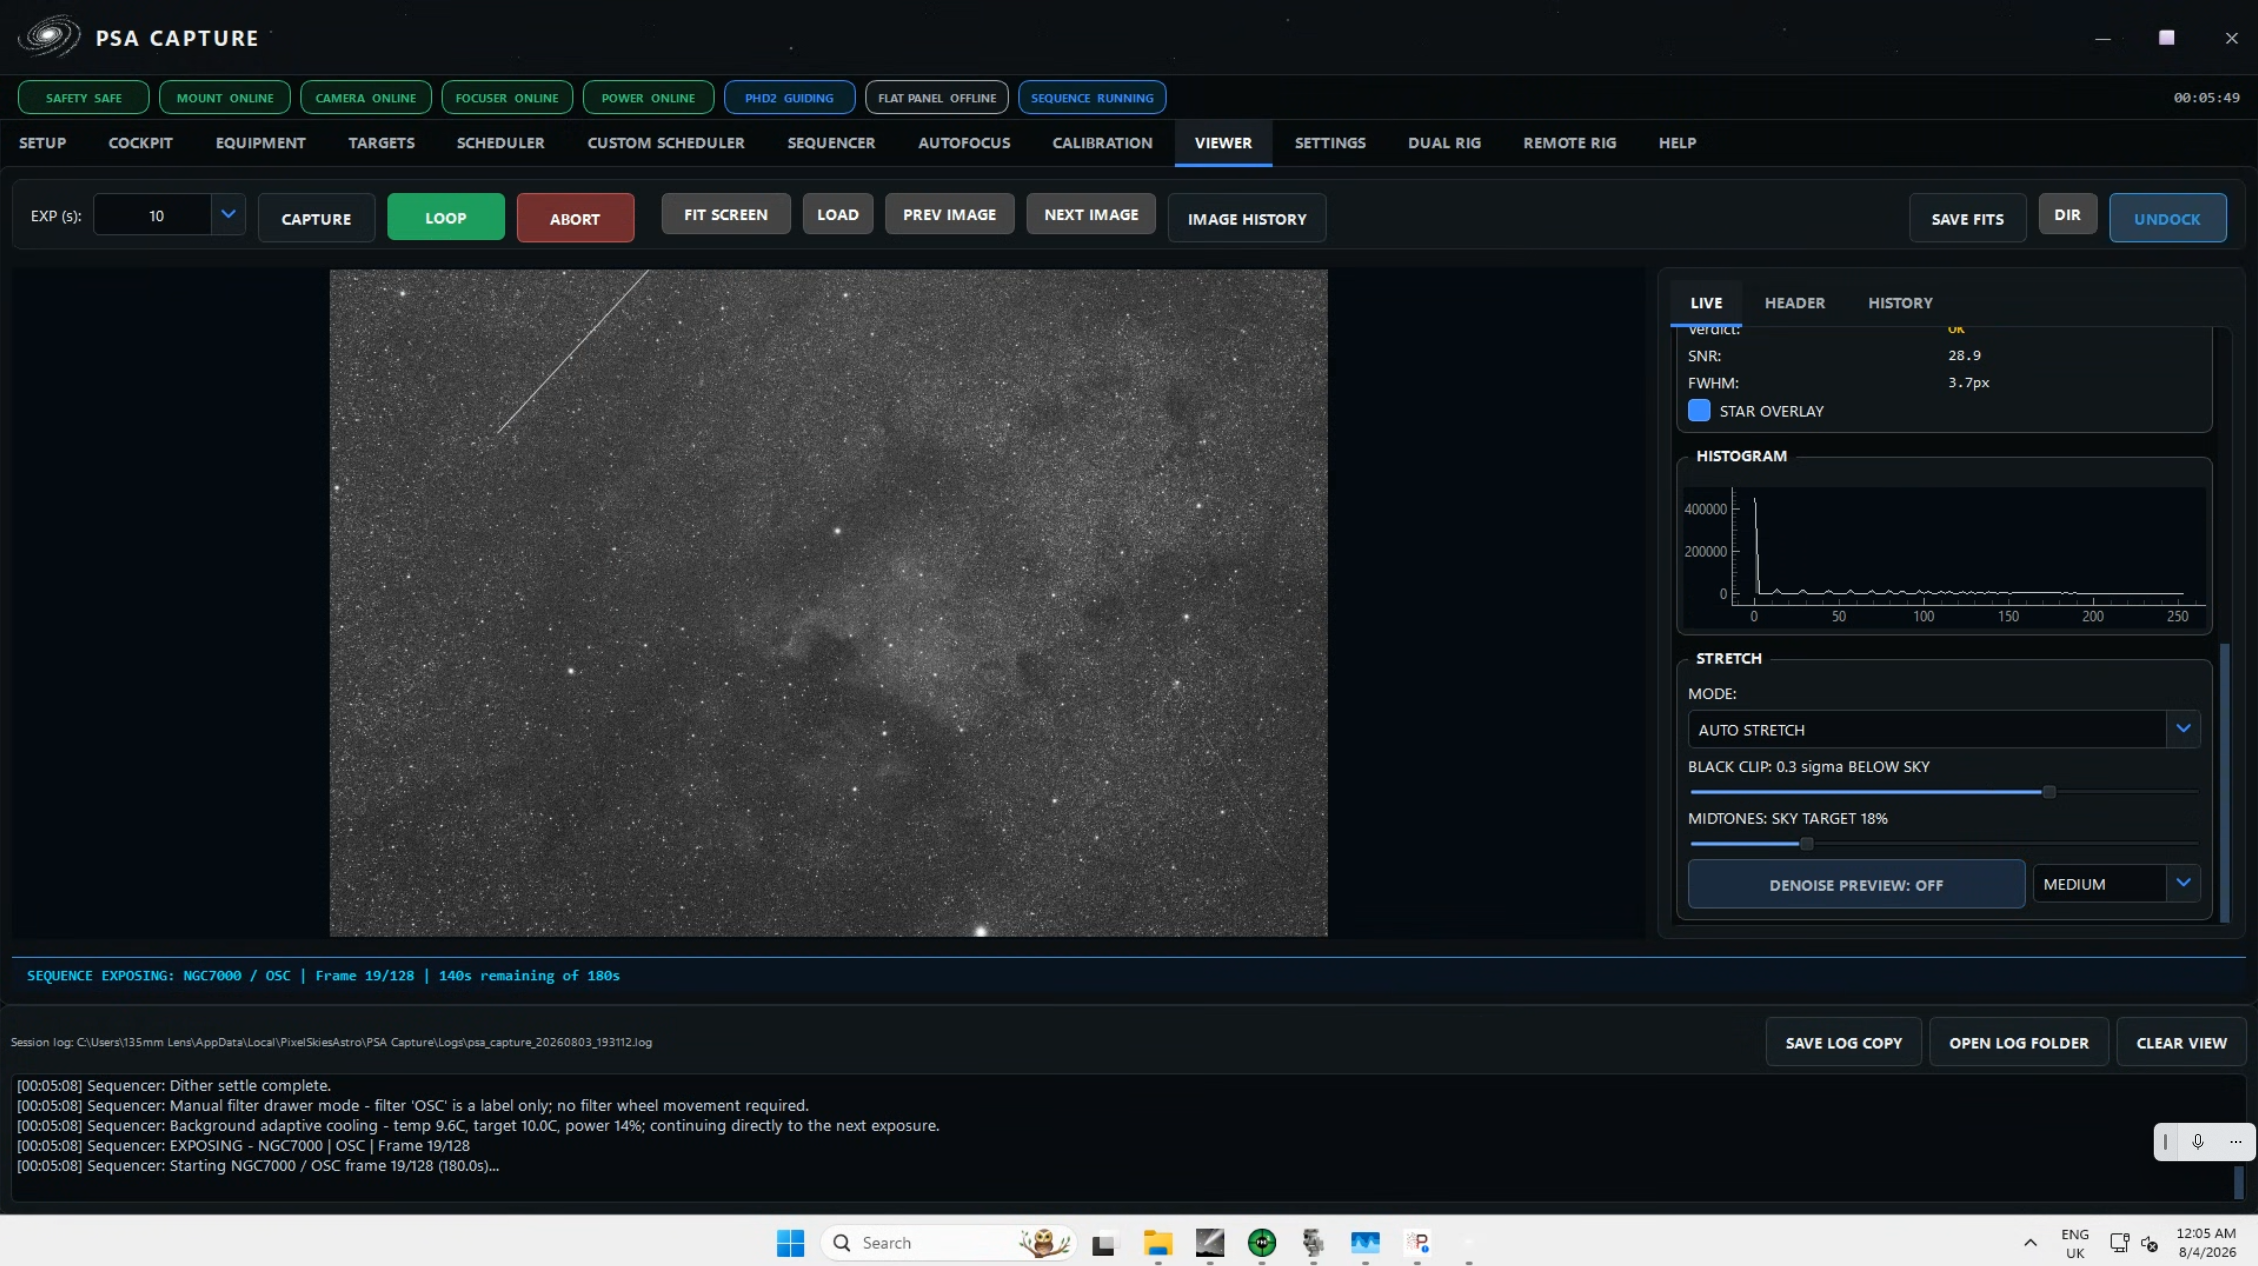This screenshot has height=1266, width=2258.
Task: Open Image History
Action: 1247,218
